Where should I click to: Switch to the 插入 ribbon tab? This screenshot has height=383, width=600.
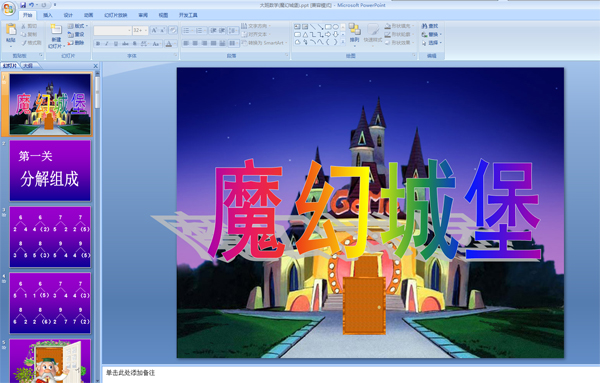point(47,15)
